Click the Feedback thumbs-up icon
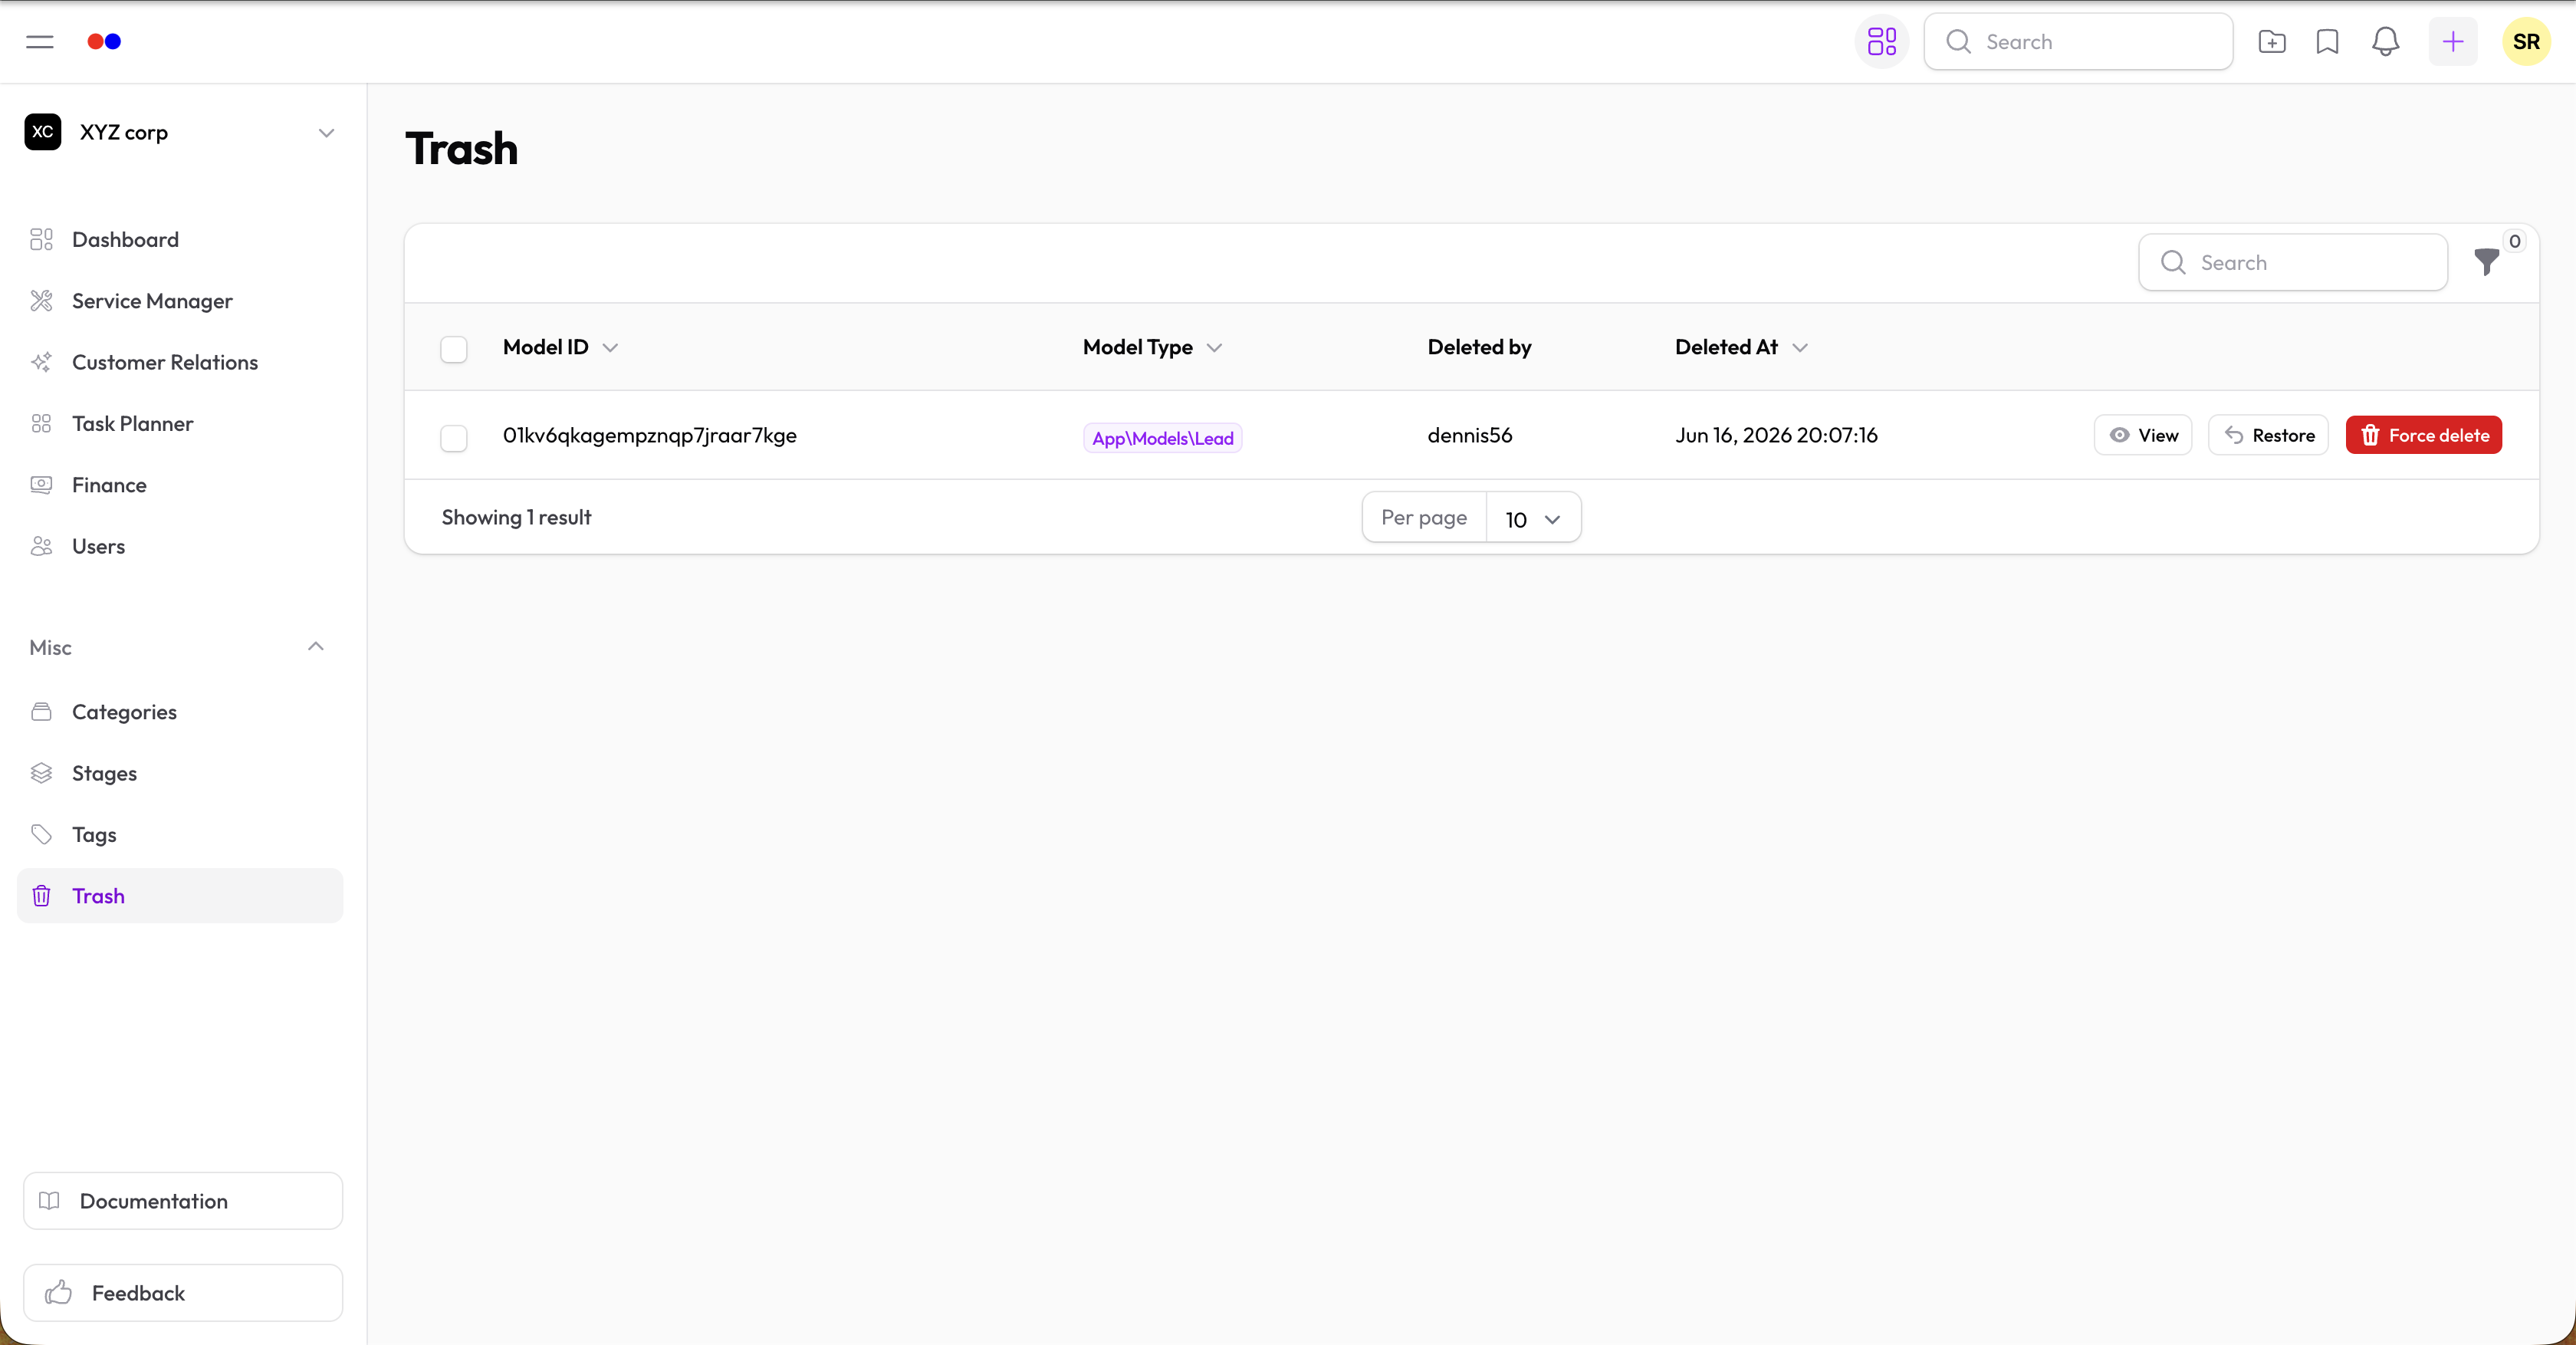The height and width of the screenshot is (1345, 2576). point(58,1292)
